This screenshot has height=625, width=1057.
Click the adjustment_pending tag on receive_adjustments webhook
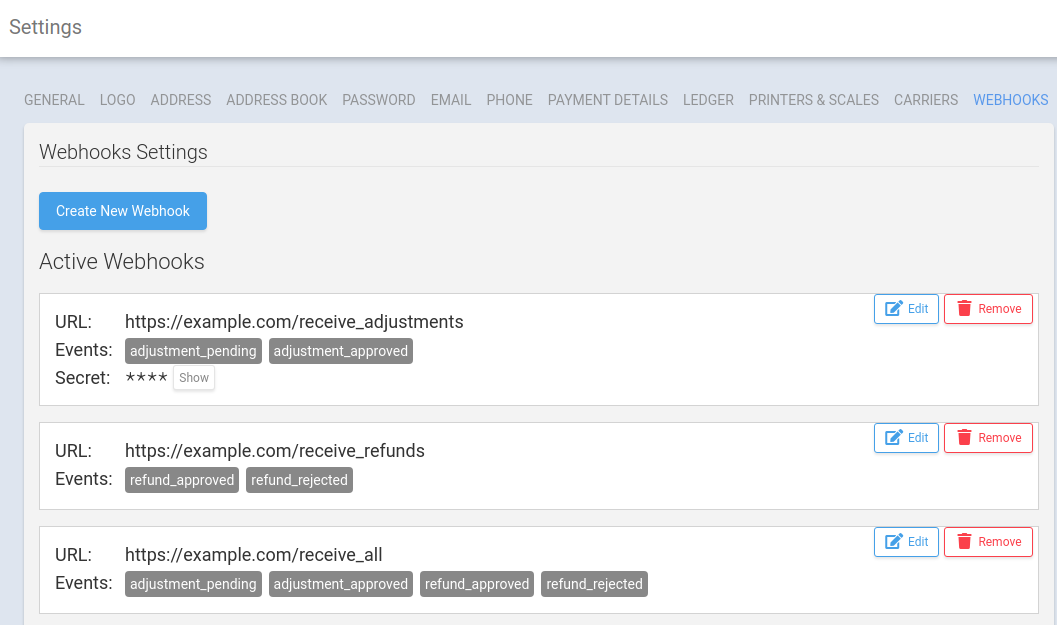[x=193, y=351]
